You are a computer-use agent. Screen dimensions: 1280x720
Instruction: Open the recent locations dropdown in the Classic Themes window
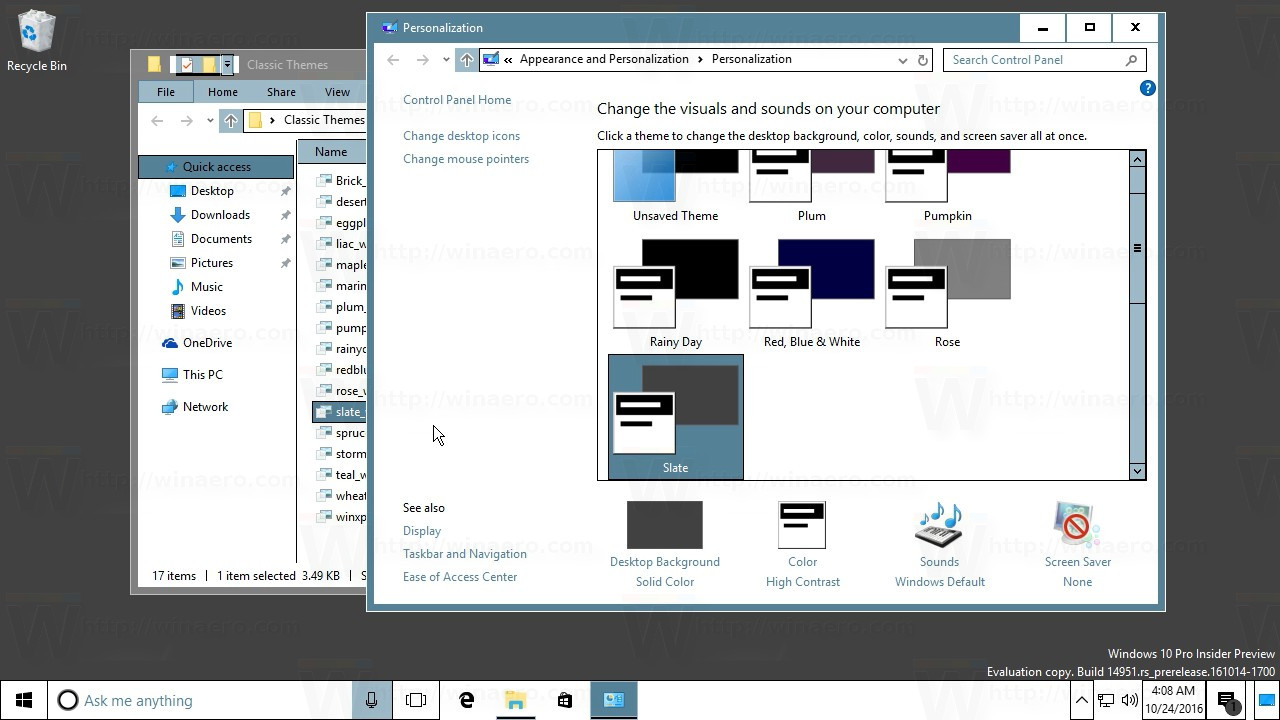coord(210,120)
